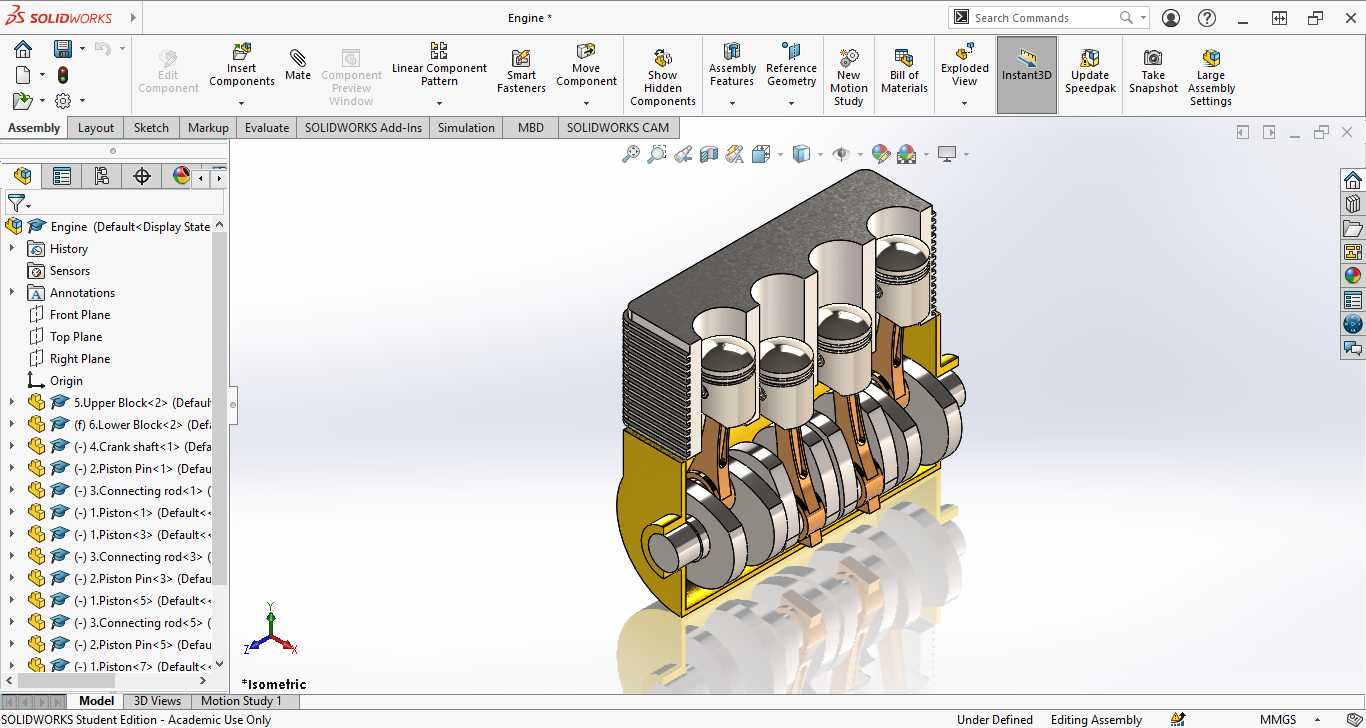Click the MMGS unit system in status bar

1278,720
